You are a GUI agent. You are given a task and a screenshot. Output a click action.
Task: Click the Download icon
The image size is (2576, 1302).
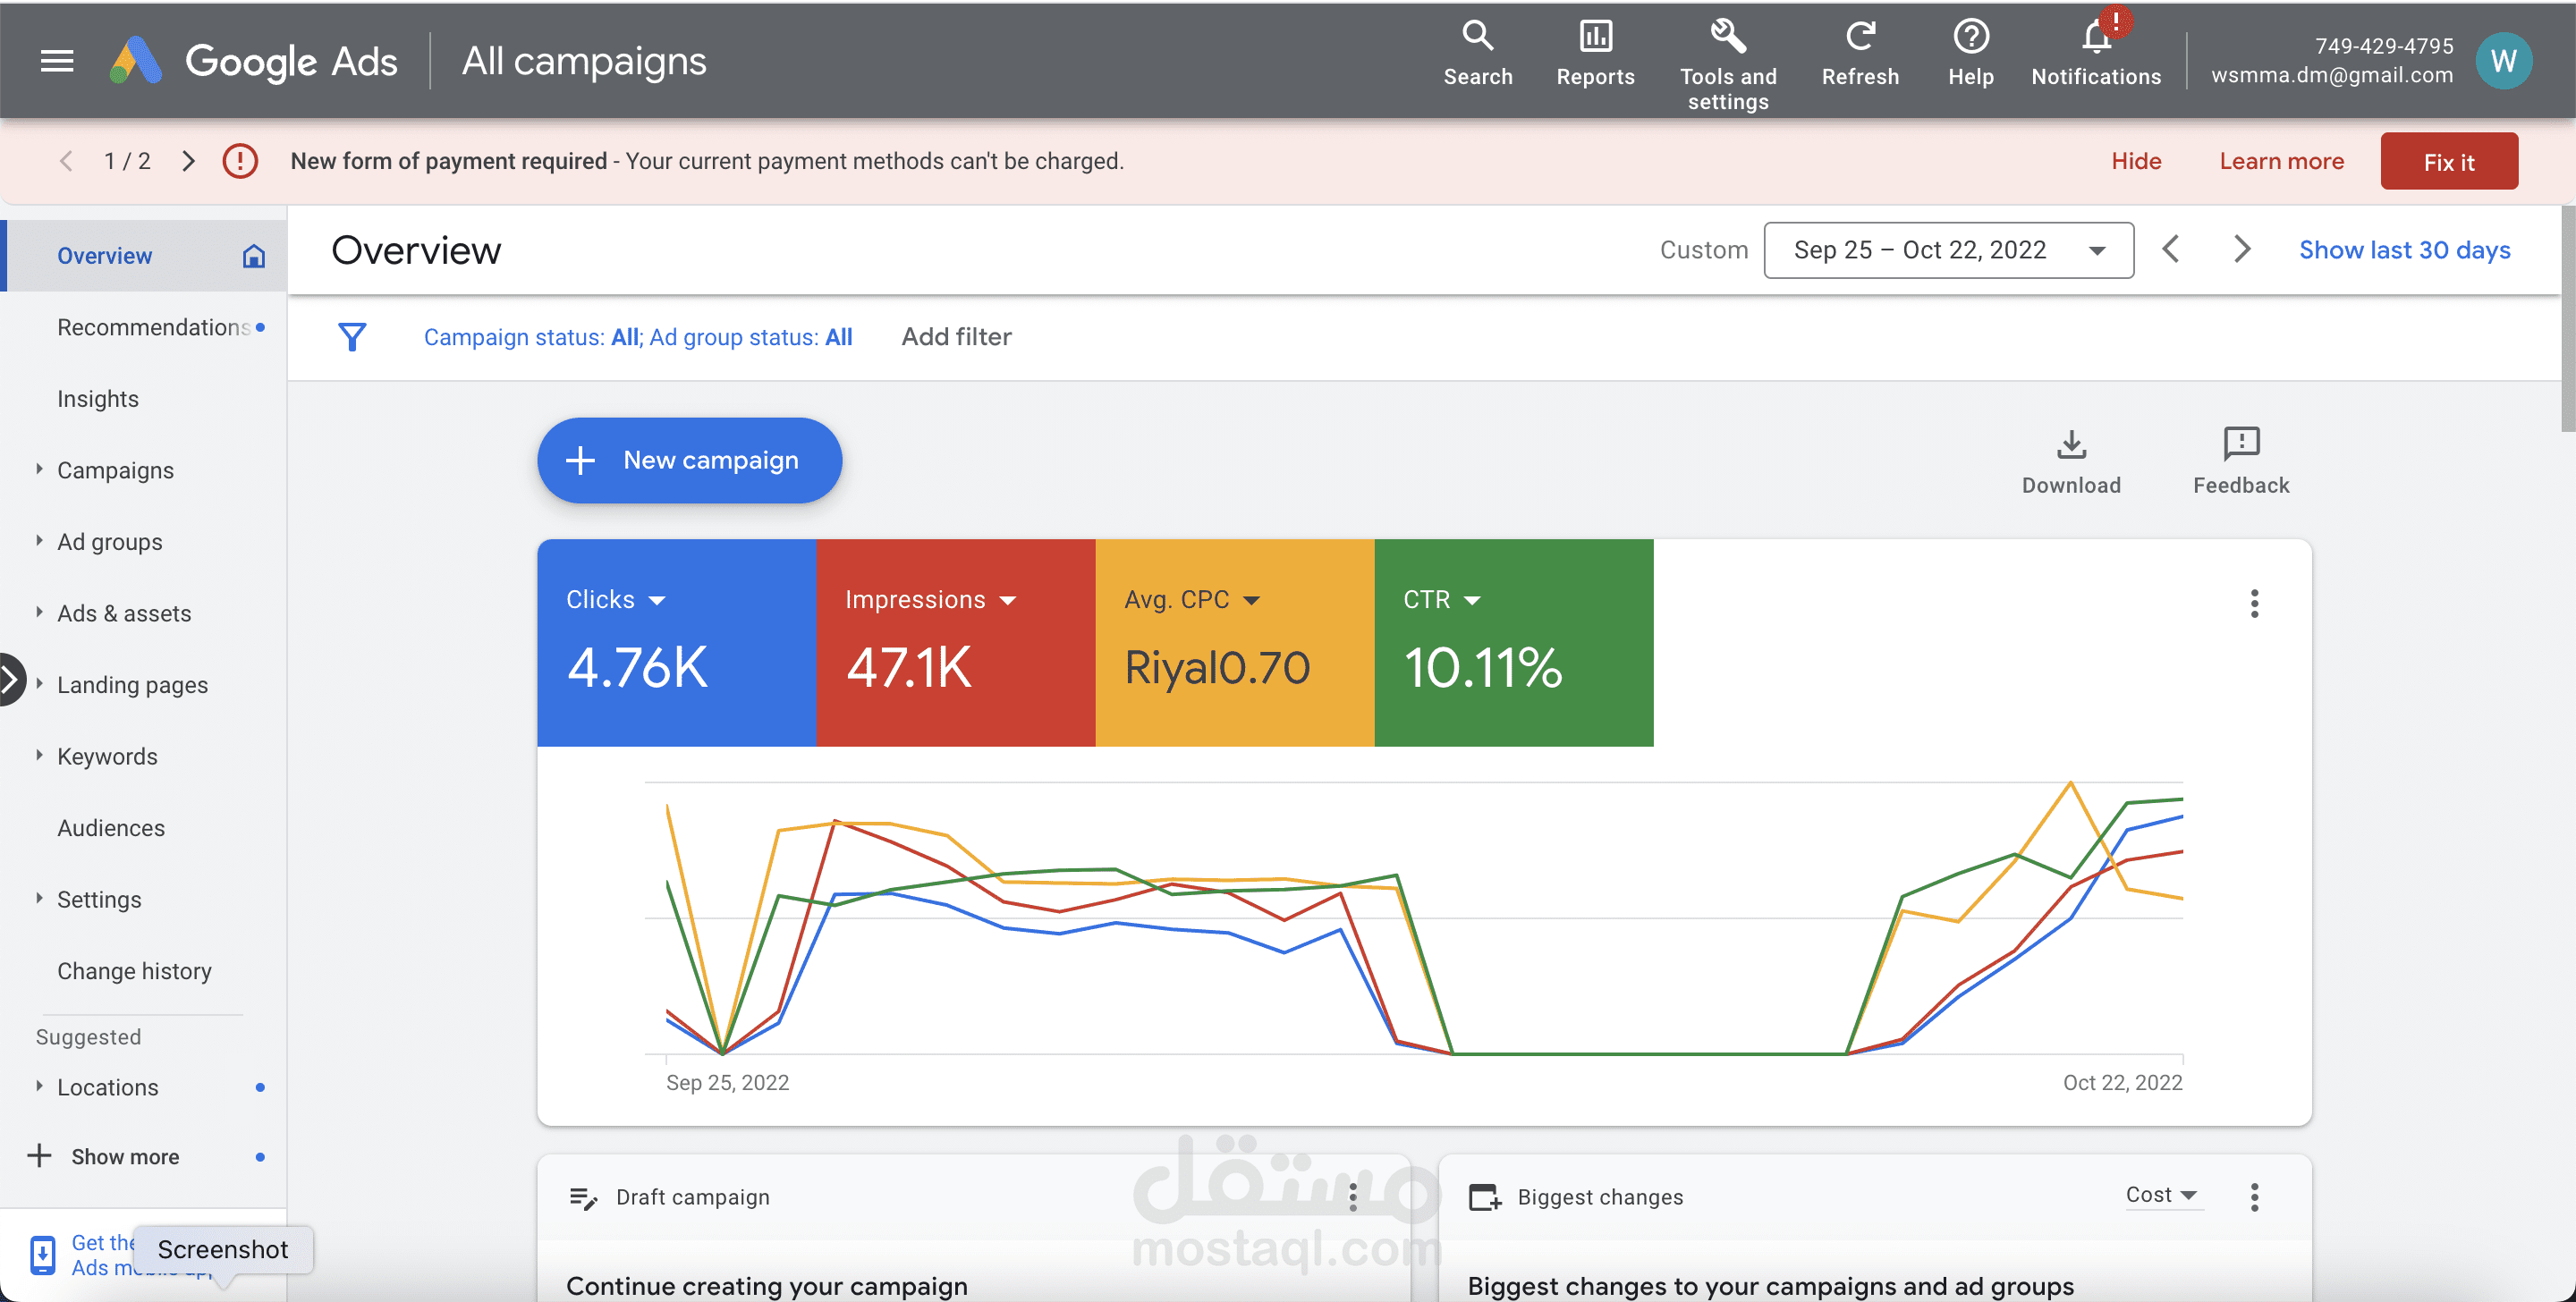coord(2070,445)
